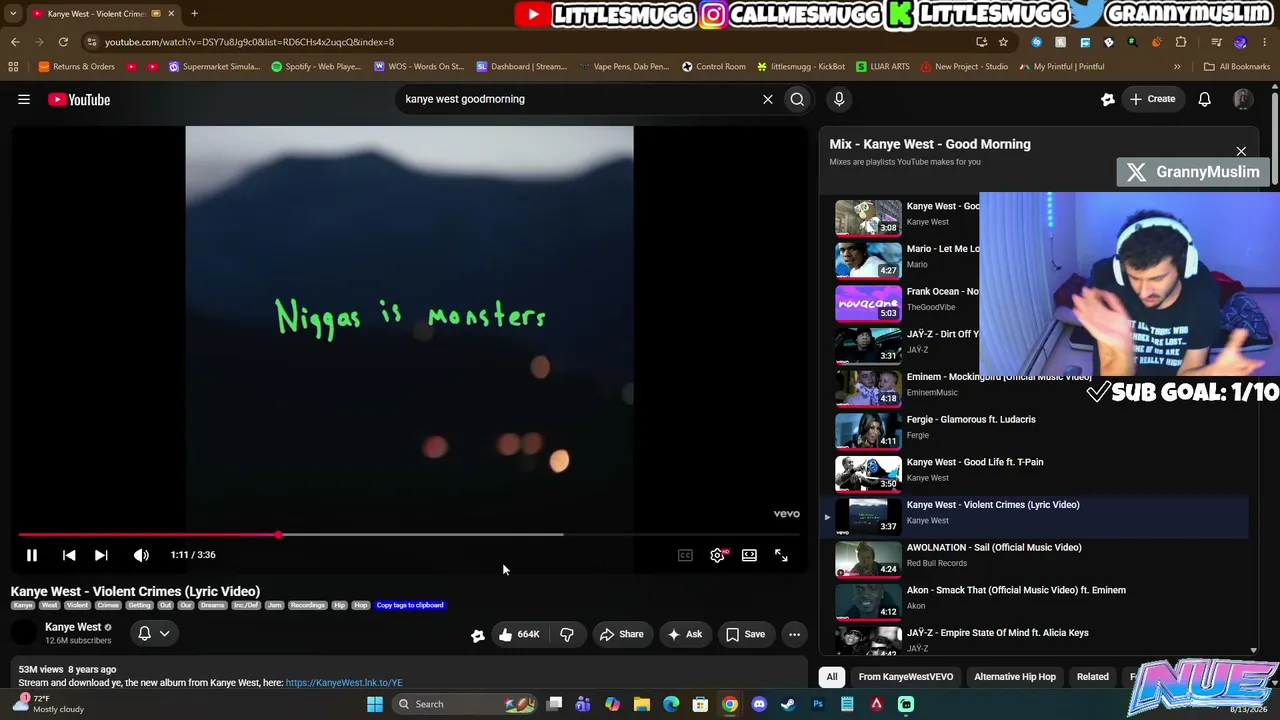Switch to theater mode
The image size is (1280, 720).
(x=749, y=555)
